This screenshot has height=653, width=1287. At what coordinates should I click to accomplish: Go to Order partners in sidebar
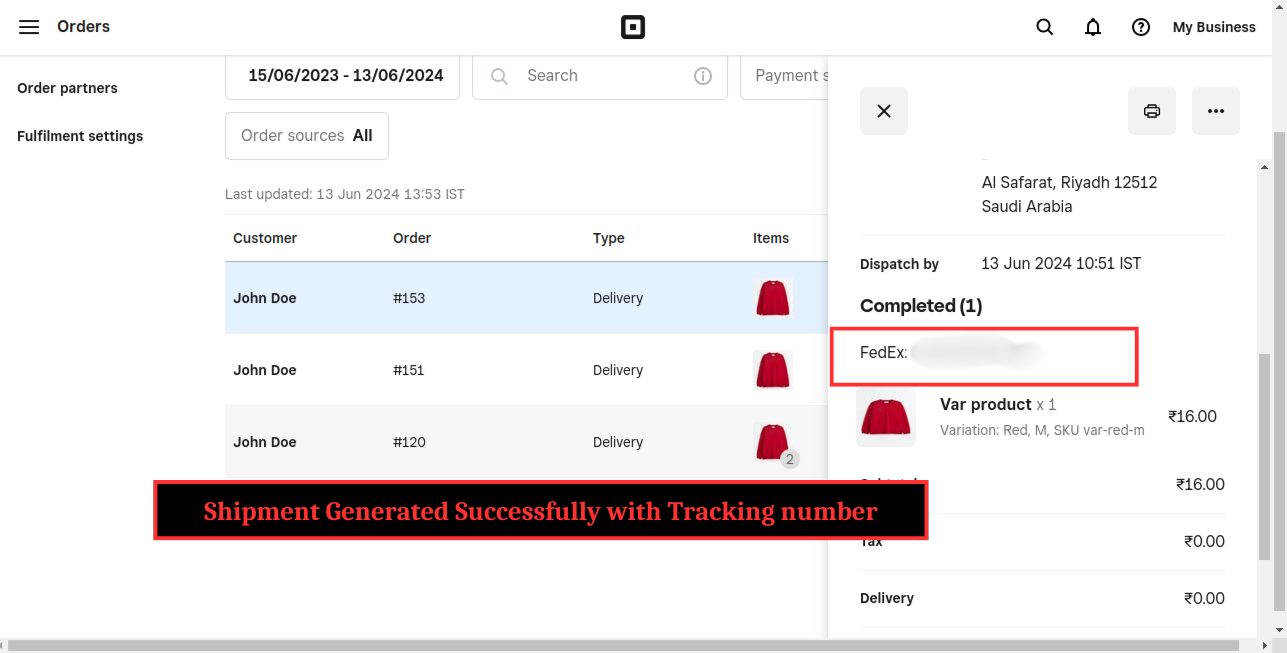[67, 88]
